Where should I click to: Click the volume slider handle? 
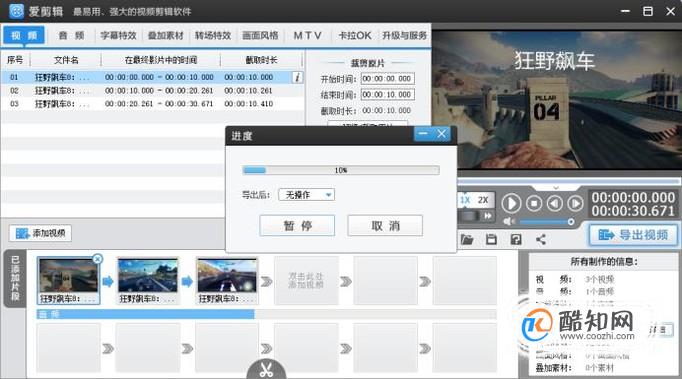(571, 222)
